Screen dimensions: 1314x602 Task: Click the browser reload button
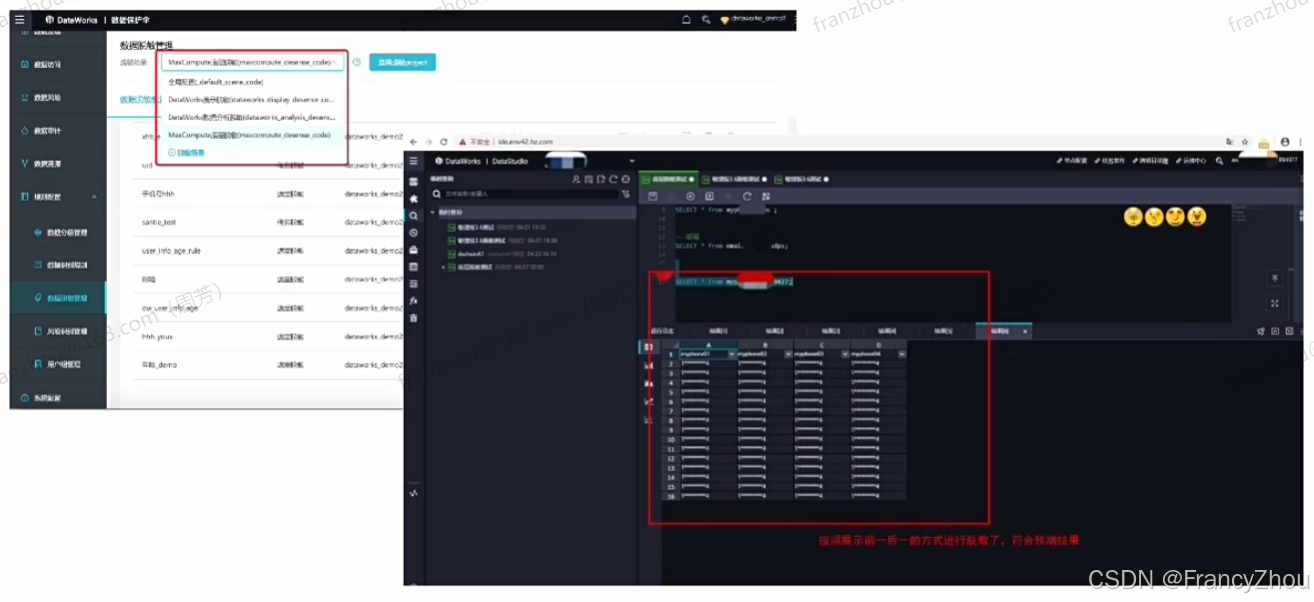(443, 142)
